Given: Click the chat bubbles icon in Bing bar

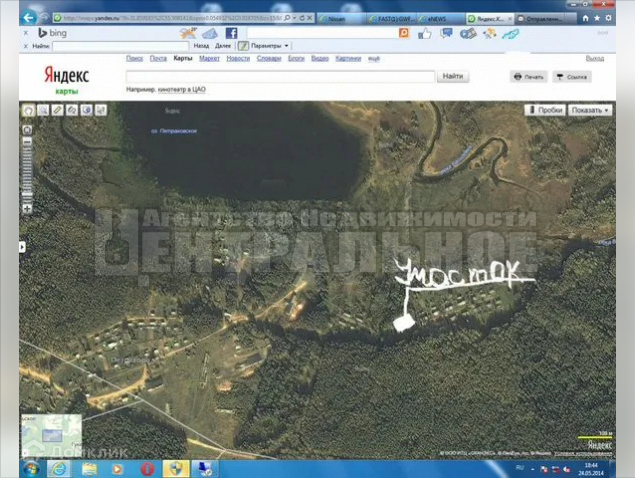Looking at the screenshot, I should [446, 33].
